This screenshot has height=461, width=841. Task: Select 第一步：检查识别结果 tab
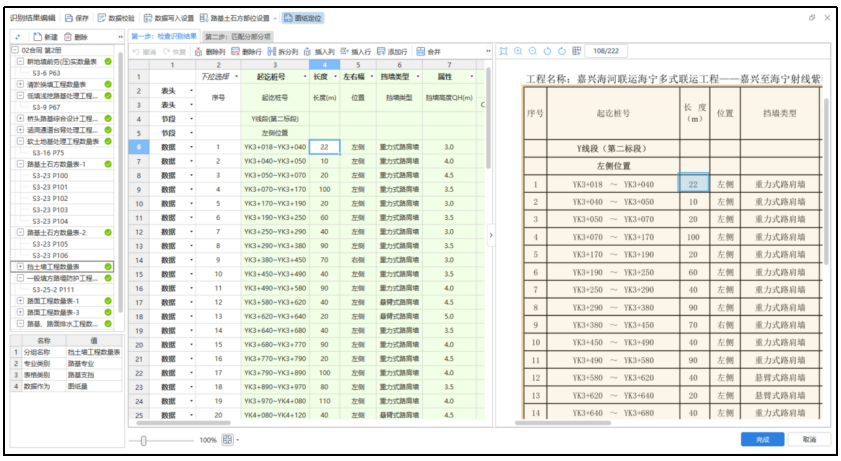click(165, 36)
